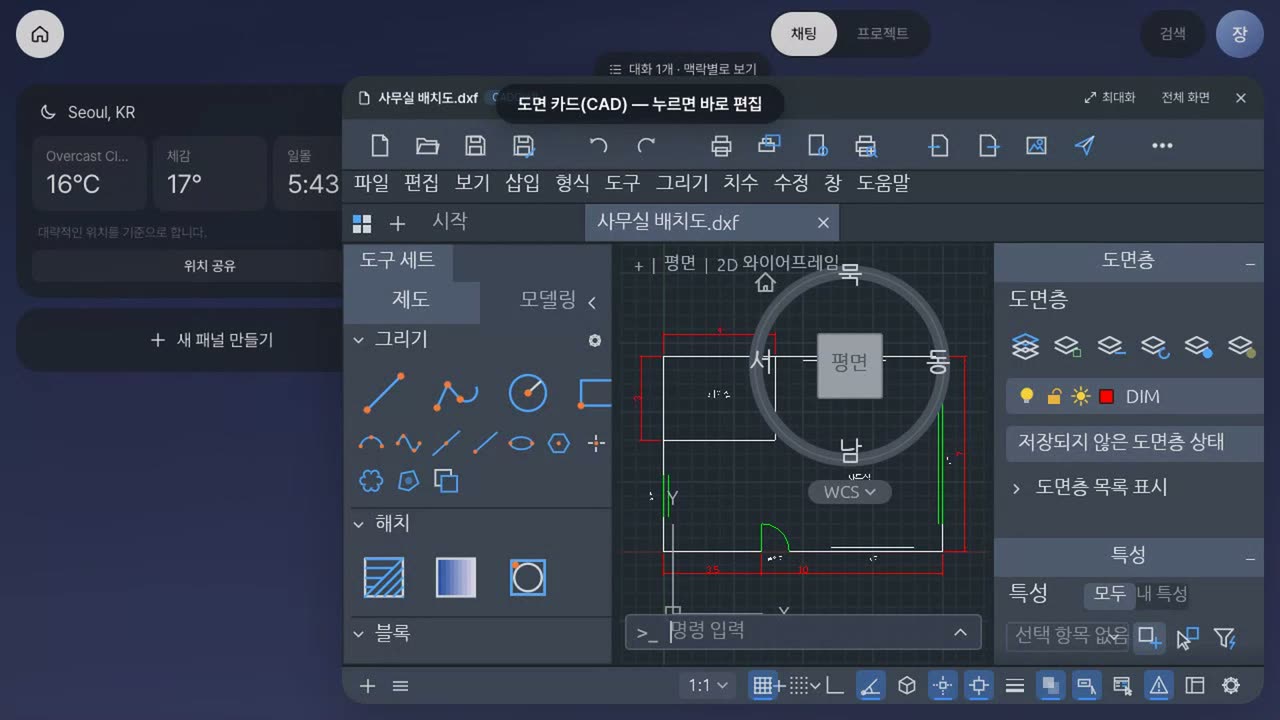Click the red DIM layer color swatch
Screen dimensions: 1280x720
coord(1106,397)
